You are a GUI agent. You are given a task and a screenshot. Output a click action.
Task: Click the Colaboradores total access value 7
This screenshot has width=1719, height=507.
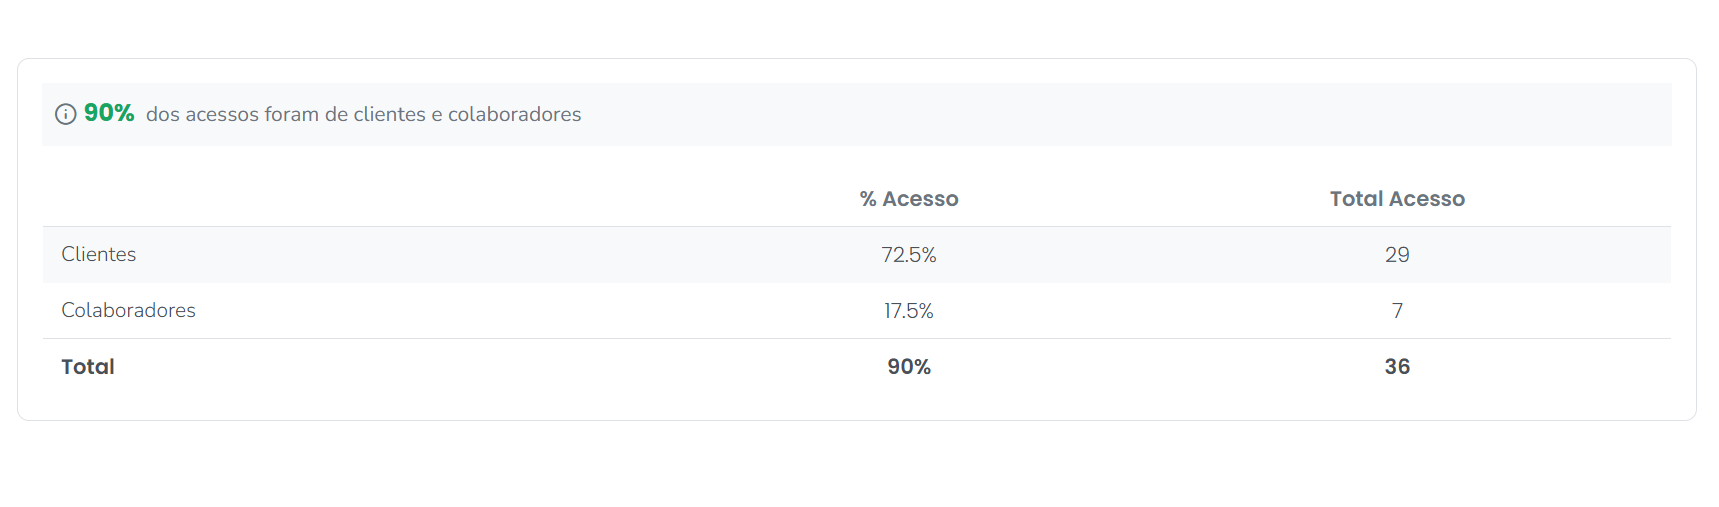point(1396,311)
